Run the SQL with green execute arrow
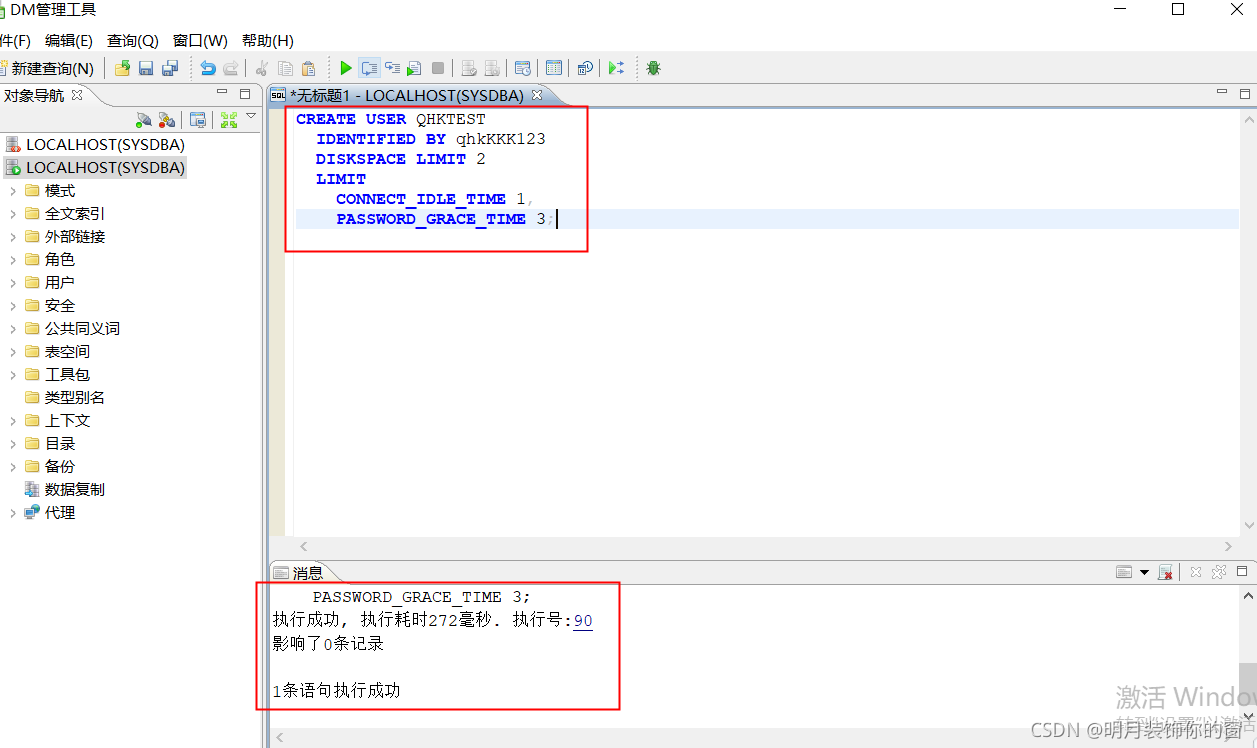This screenshot has height=748, width=1257. pos(346,68)
